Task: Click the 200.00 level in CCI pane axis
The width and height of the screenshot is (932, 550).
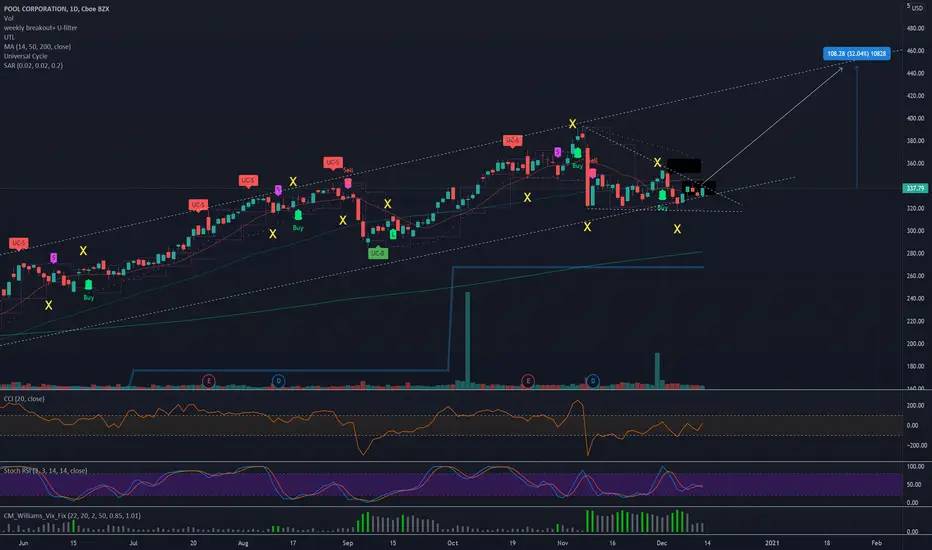Action: [915, 406]
